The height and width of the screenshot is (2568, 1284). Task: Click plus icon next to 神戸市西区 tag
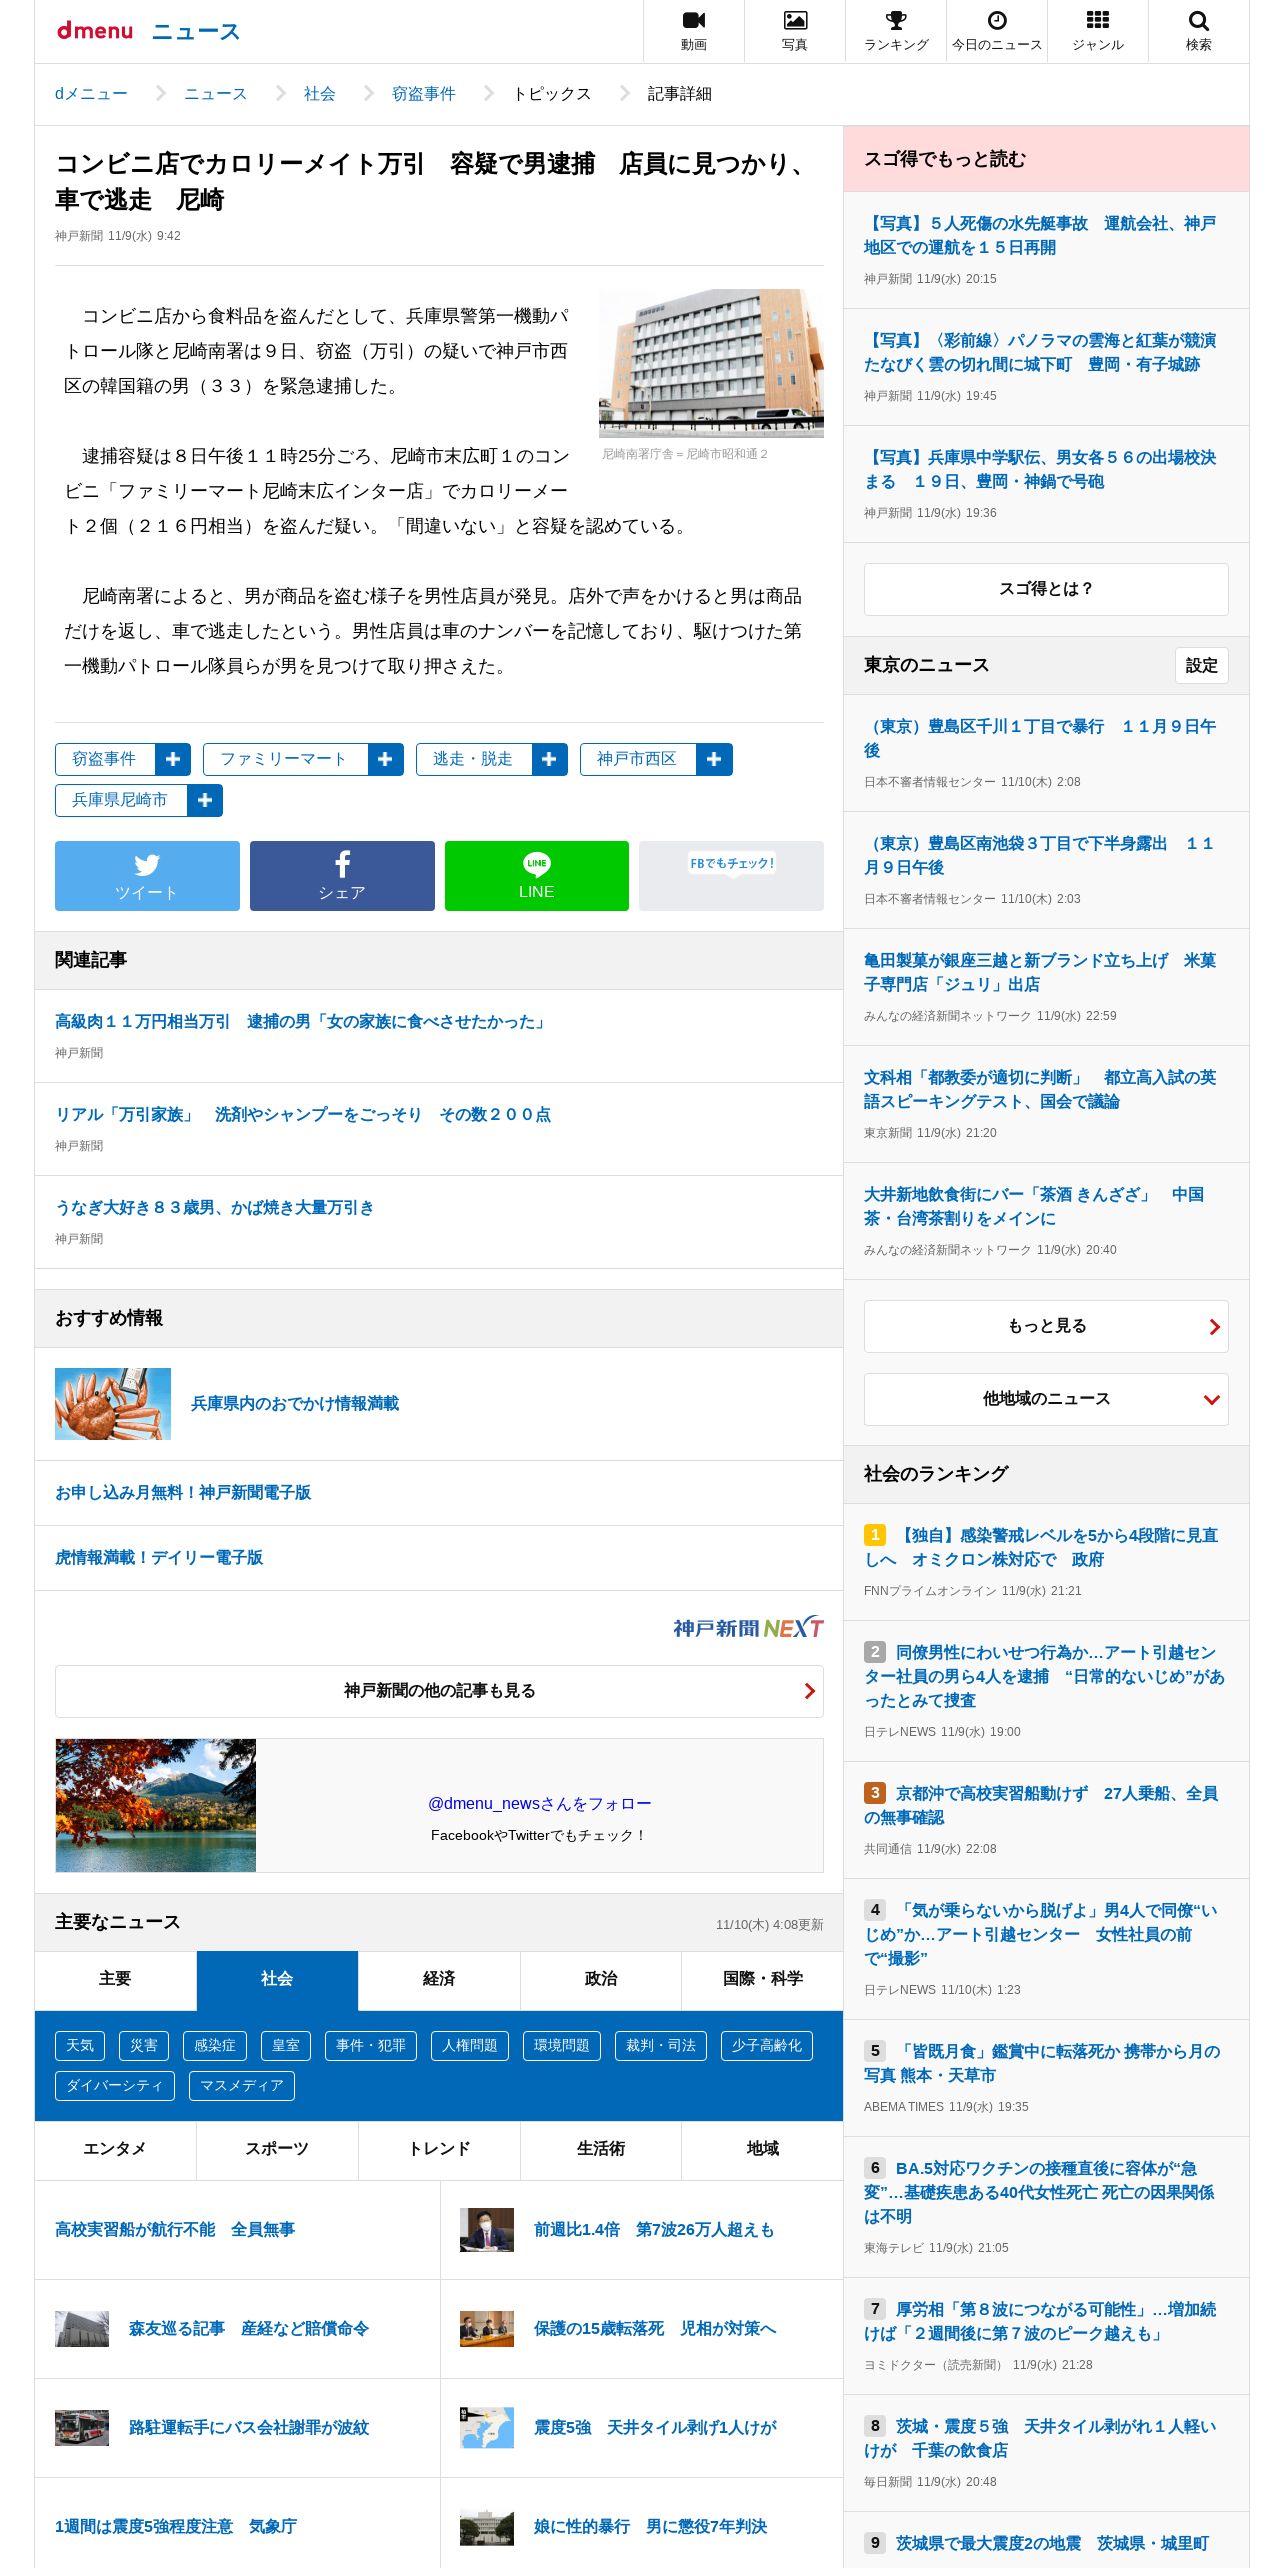click(x=714, y=759)
